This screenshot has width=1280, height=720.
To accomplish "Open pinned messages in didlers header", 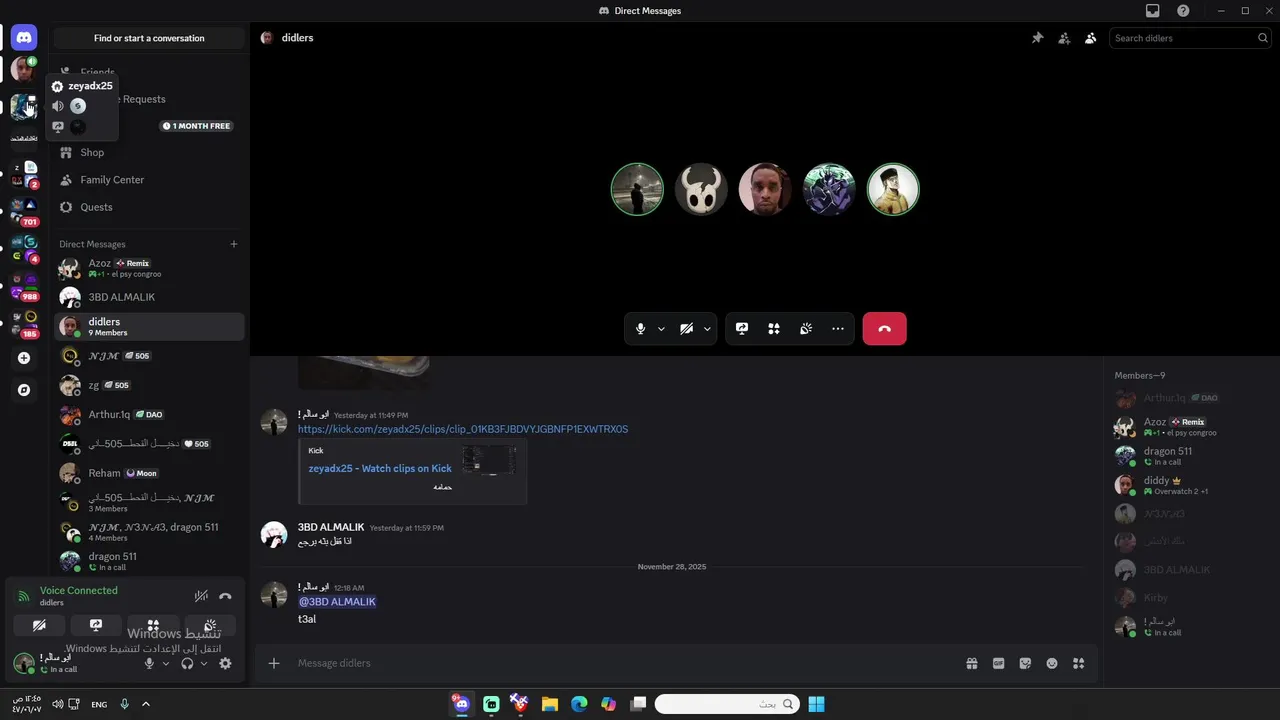I will coord(1037,38).
